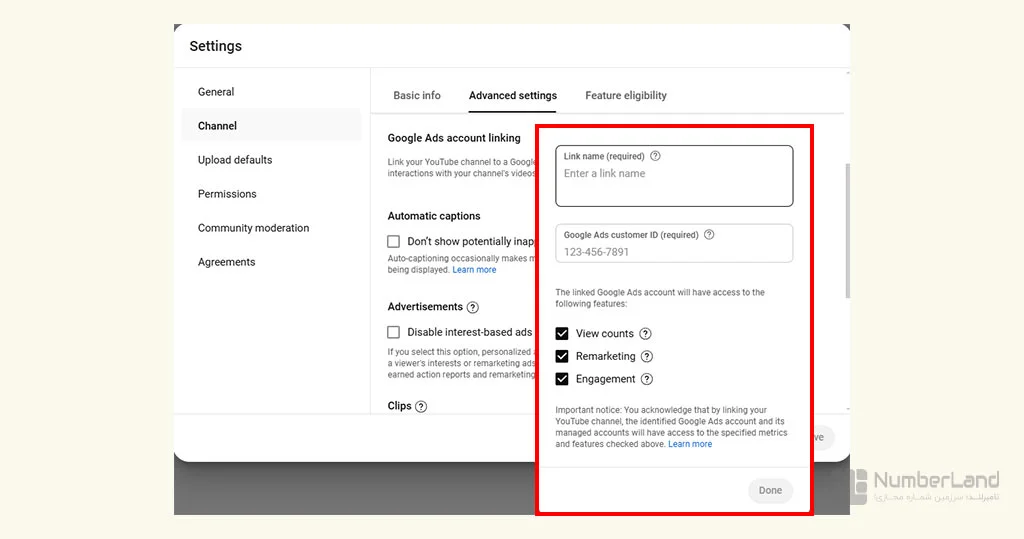Image resolution: width=1024 pixels, height=539 pixels.
Task: Show help for Remarketing
Action: [x=647, y=357]
